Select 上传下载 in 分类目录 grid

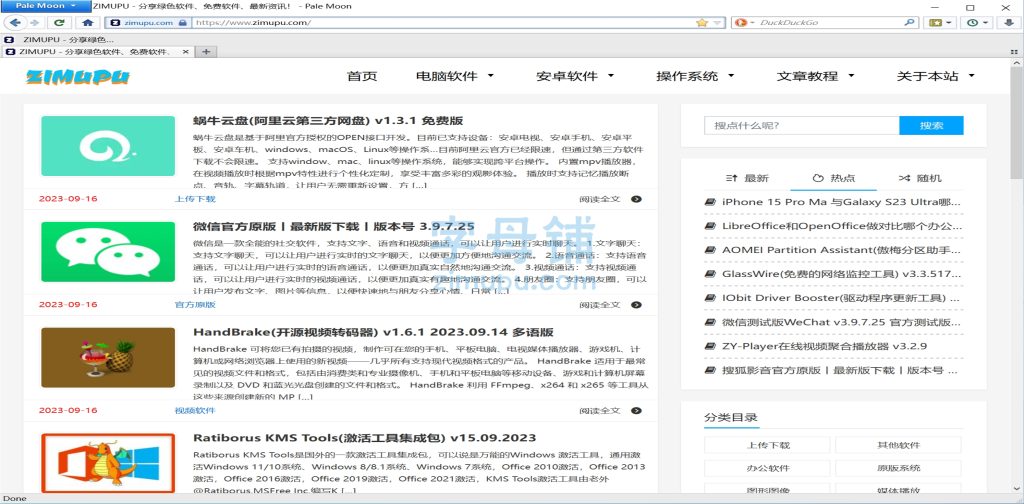pyautogui.click(x=767, y=445)
